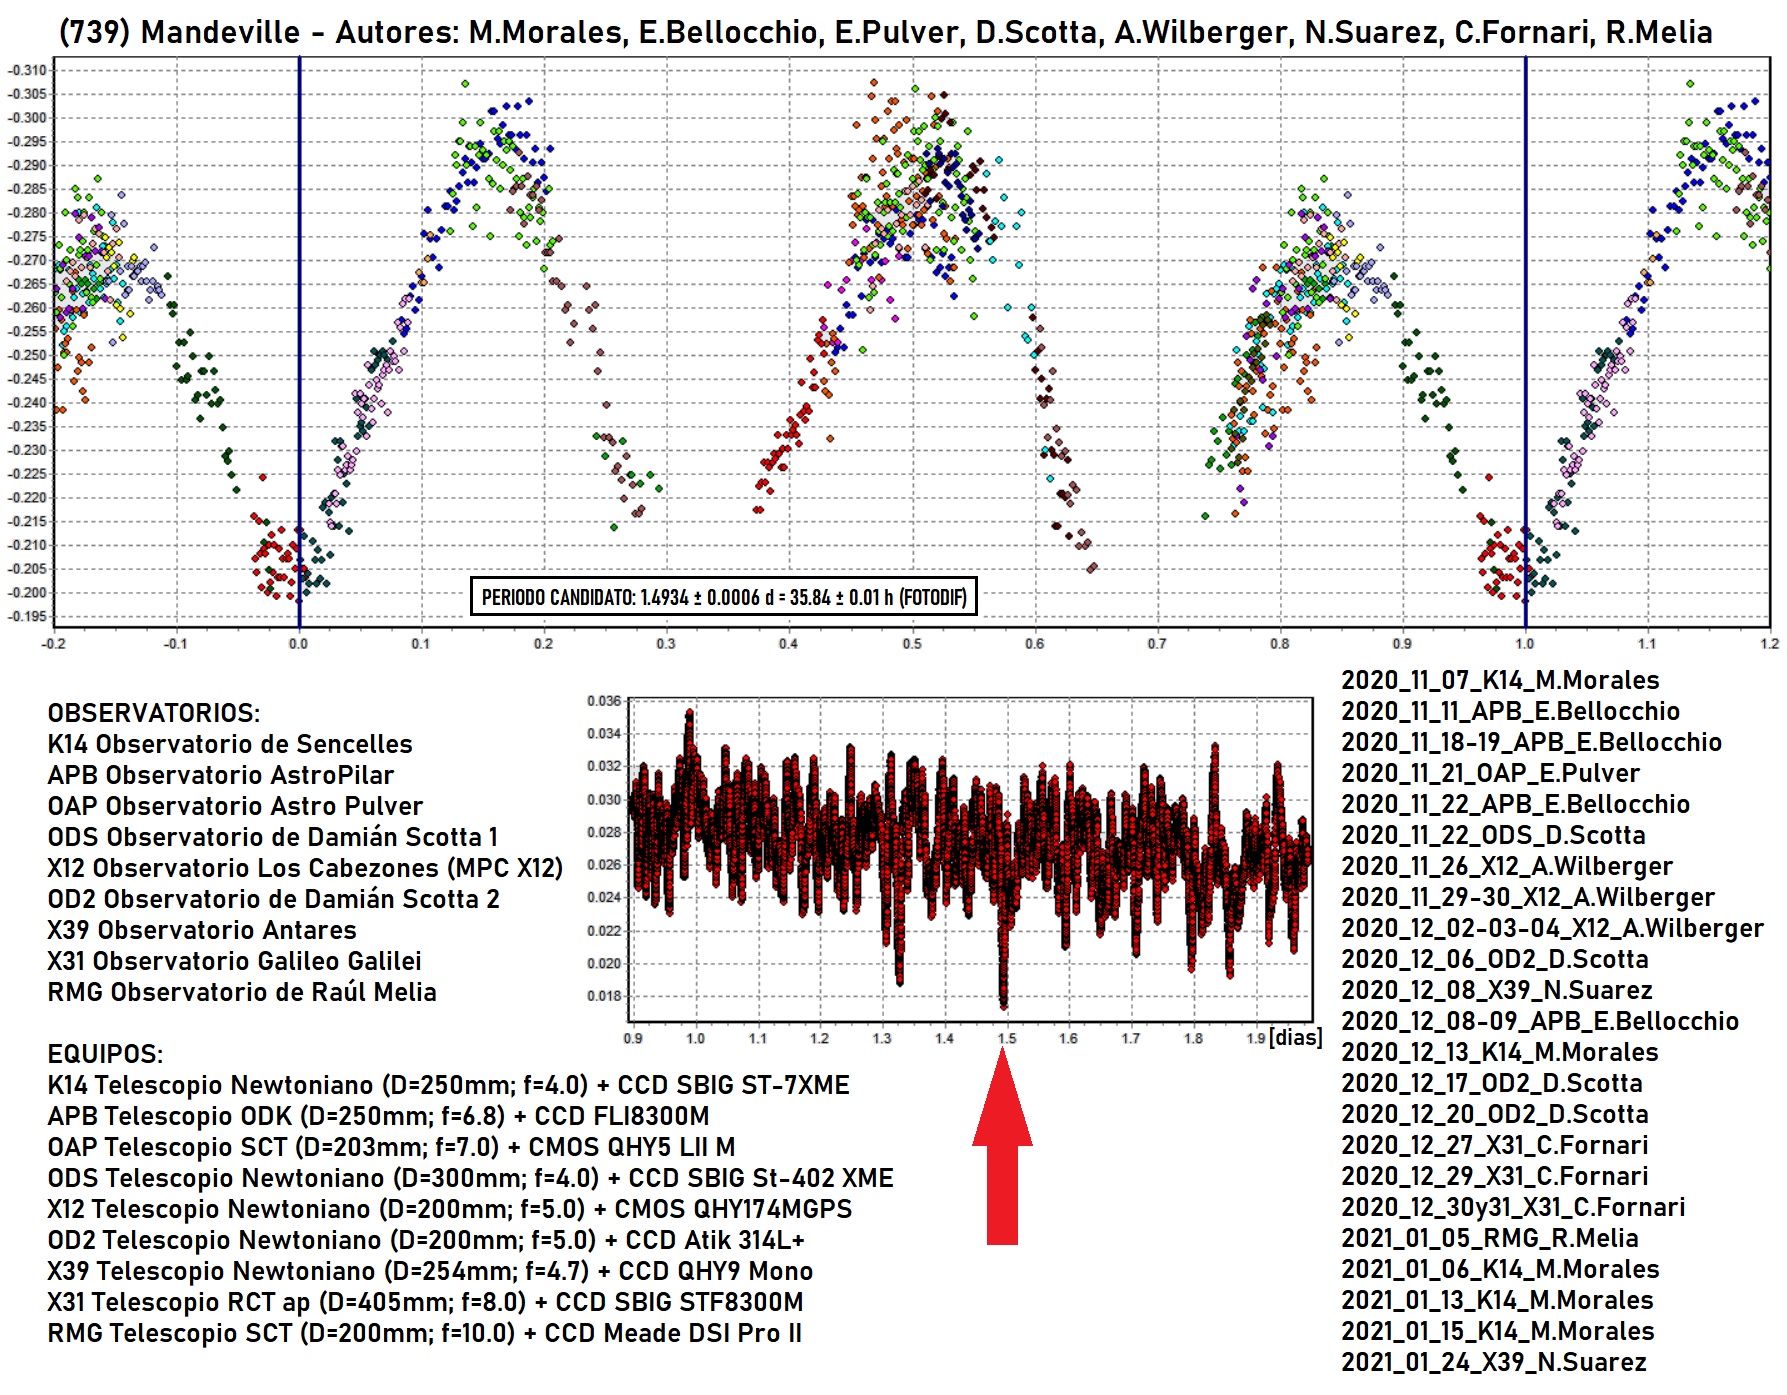
Task: Click the 0.5 label on the phase axis
Action: click(911, 644)
